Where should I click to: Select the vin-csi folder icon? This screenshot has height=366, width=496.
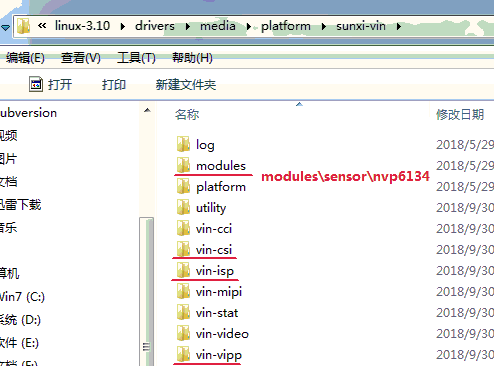click(x=183, y=249)
